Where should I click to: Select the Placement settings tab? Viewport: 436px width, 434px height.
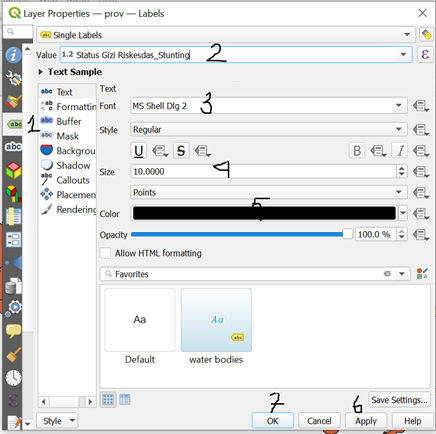[x=67, y=195]
